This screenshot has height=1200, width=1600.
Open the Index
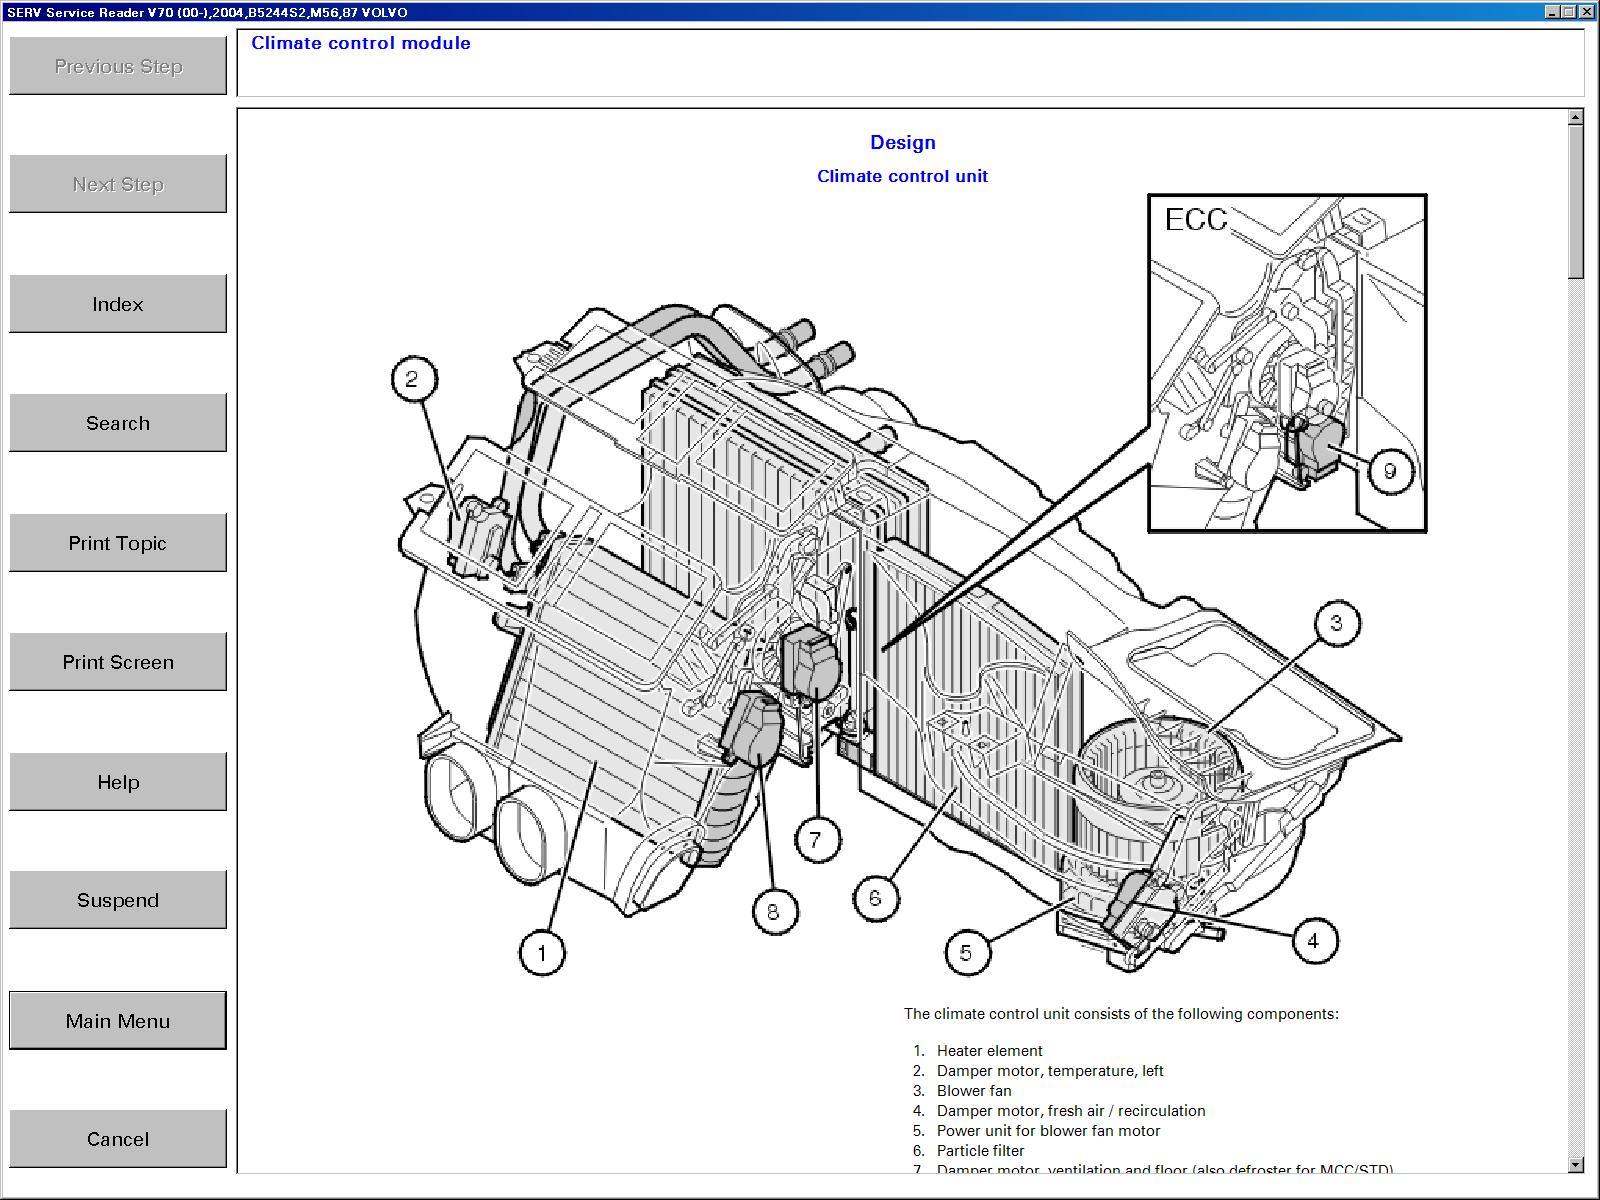click(x=118, y=304)
